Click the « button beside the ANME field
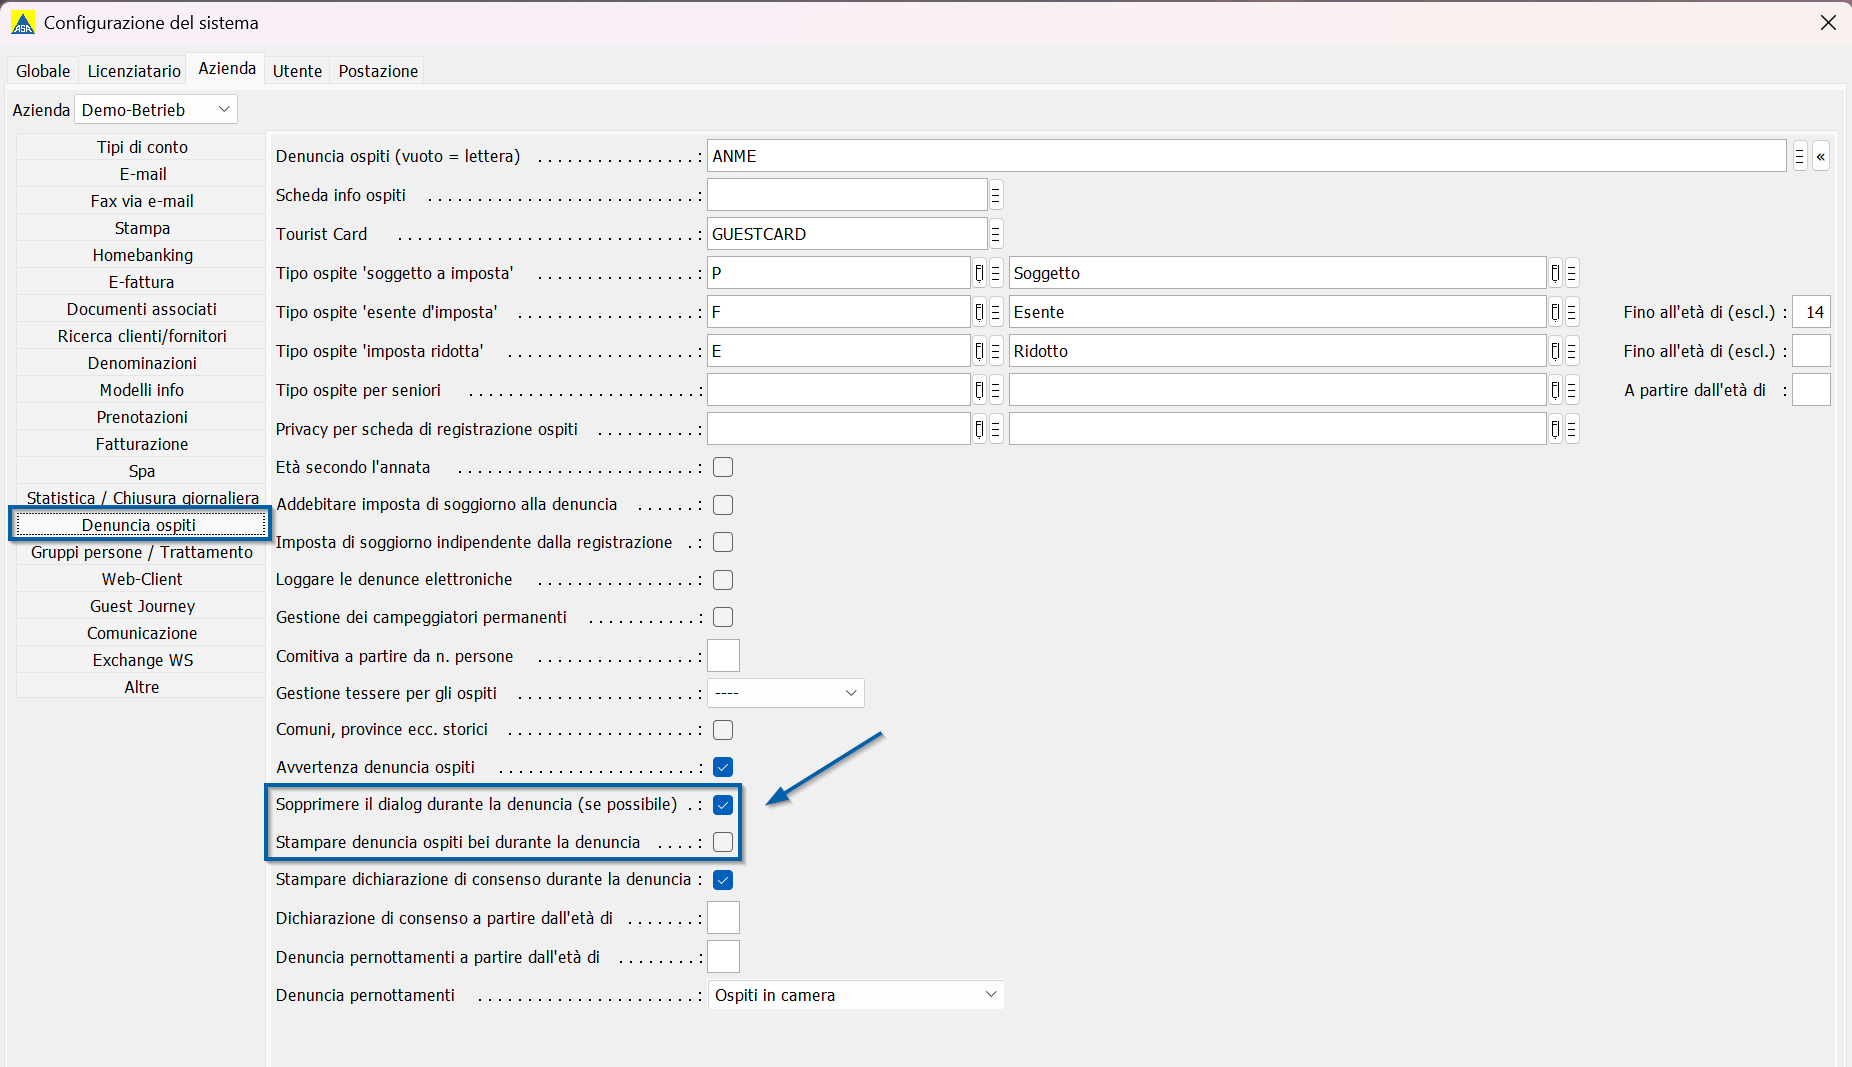Screen dimensions: 1852x1067 coord(1820,156)
